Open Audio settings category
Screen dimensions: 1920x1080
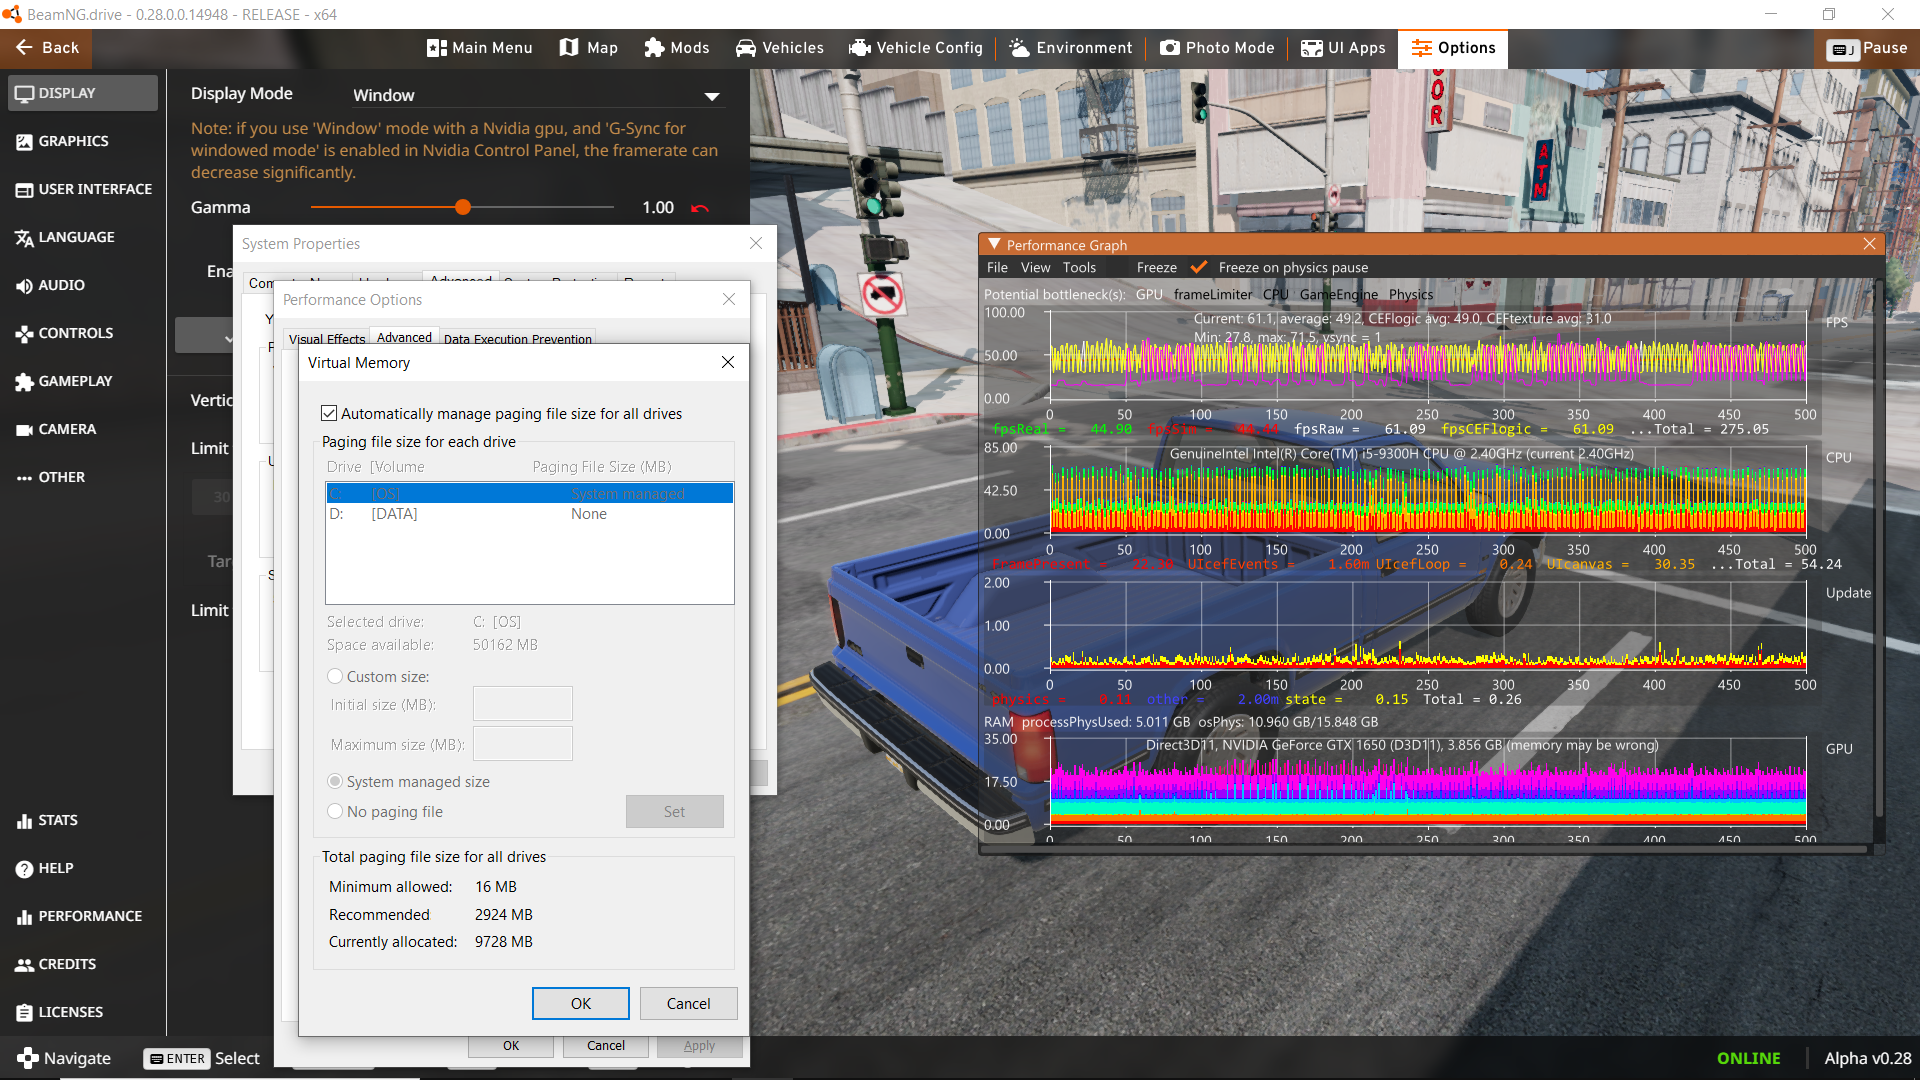(x=83, y=285)
